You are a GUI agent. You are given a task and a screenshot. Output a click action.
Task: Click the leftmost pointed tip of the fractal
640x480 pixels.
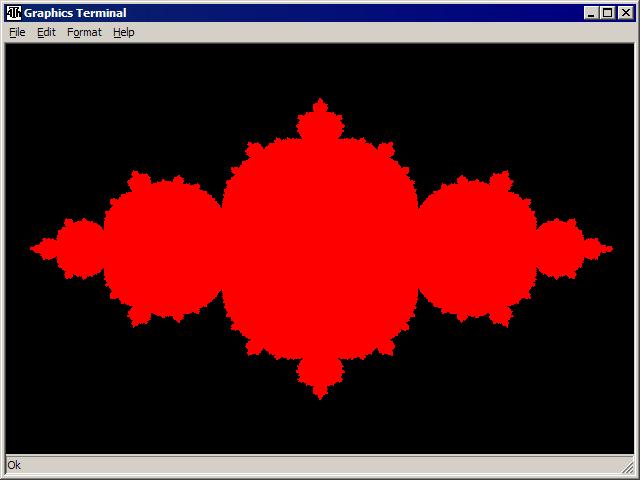coord(33,248)
